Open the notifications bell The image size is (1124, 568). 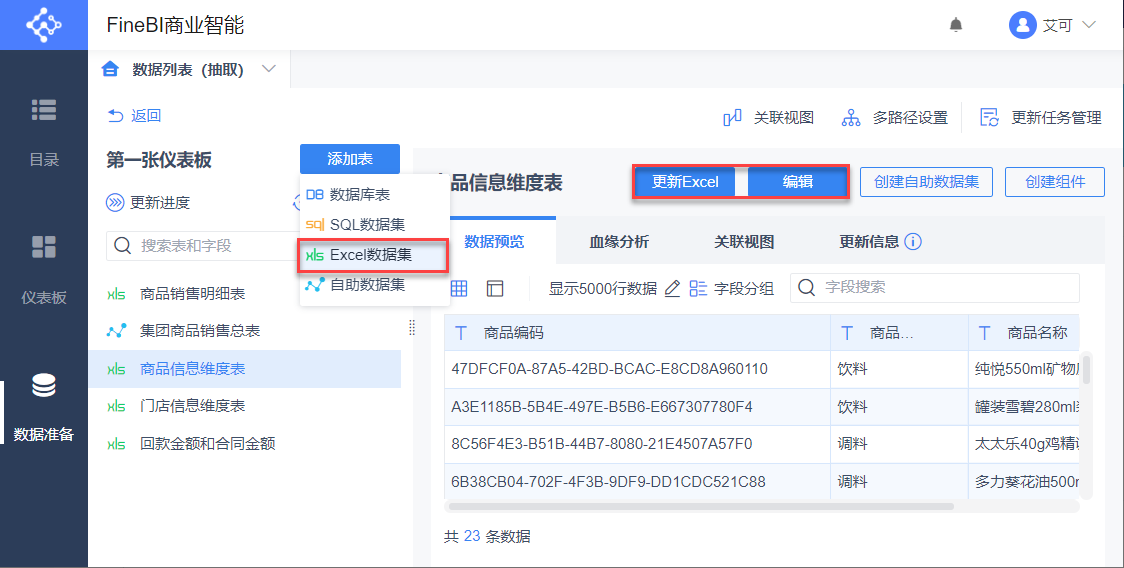[956, 25]
